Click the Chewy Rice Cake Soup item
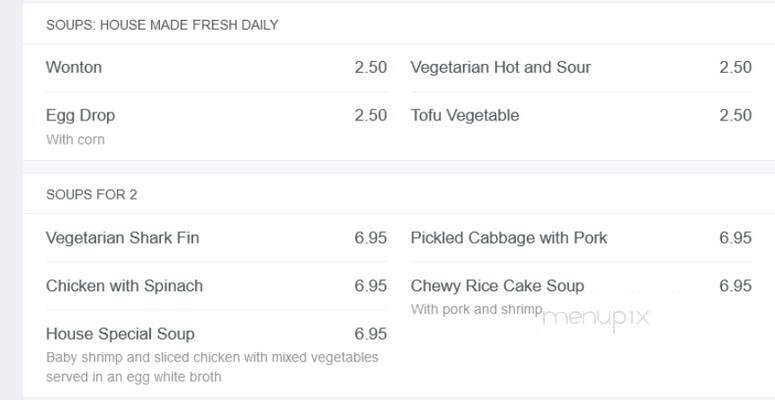The width and height of the screenshot is (775, 400). pyautogui.click(x=497, y=286)
